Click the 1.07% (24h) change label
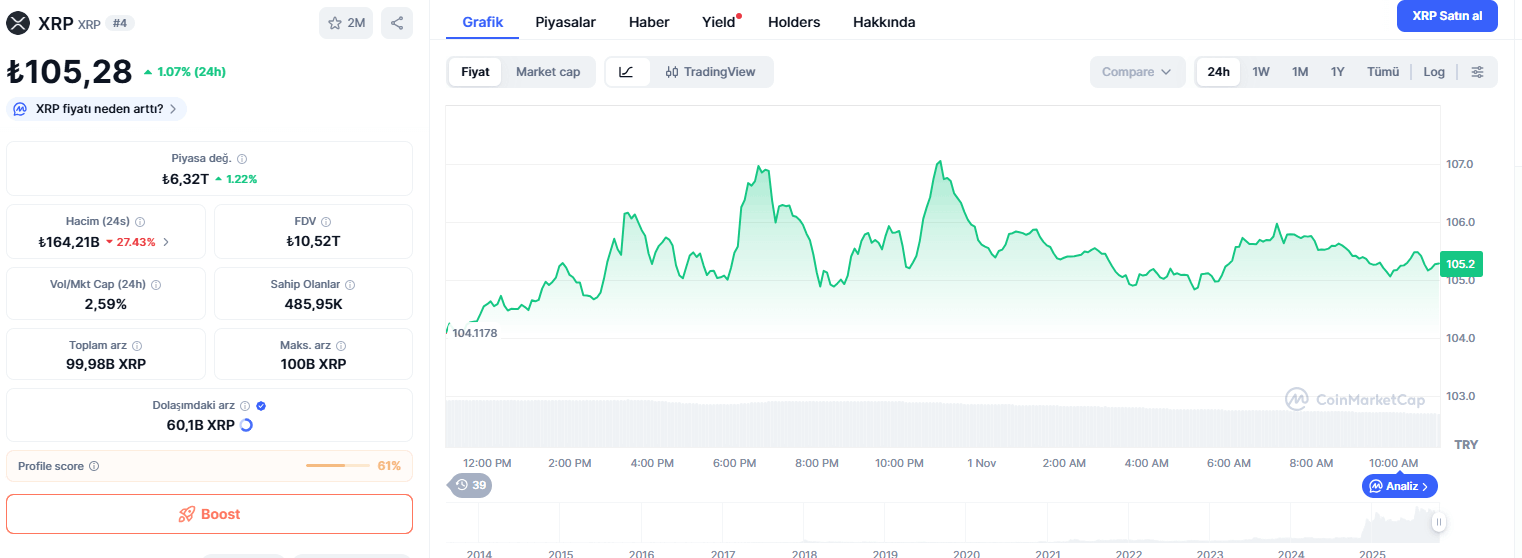 185,72
